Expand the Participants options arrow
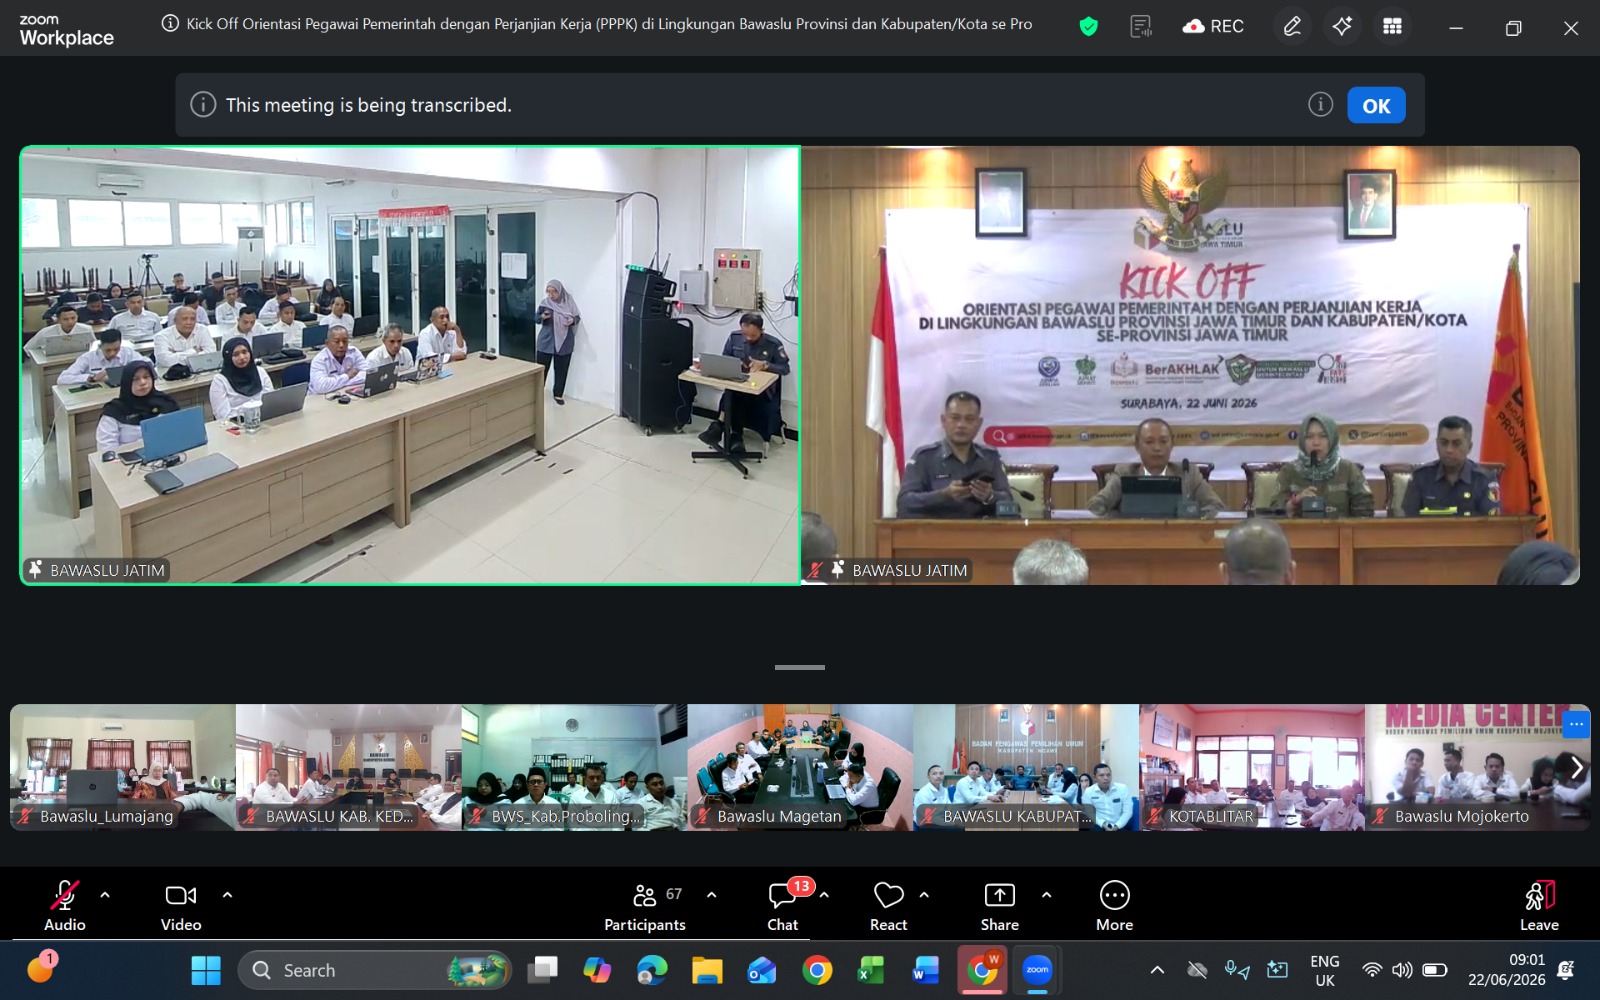Viewport: 1600px width, 1000px height. click(711, 895)
